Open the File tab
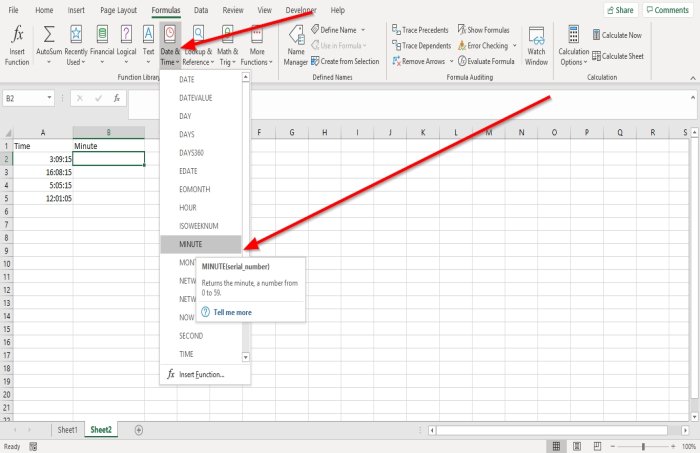Image resolution: width=700 pixels, height=453 pixels. point(13,10)
